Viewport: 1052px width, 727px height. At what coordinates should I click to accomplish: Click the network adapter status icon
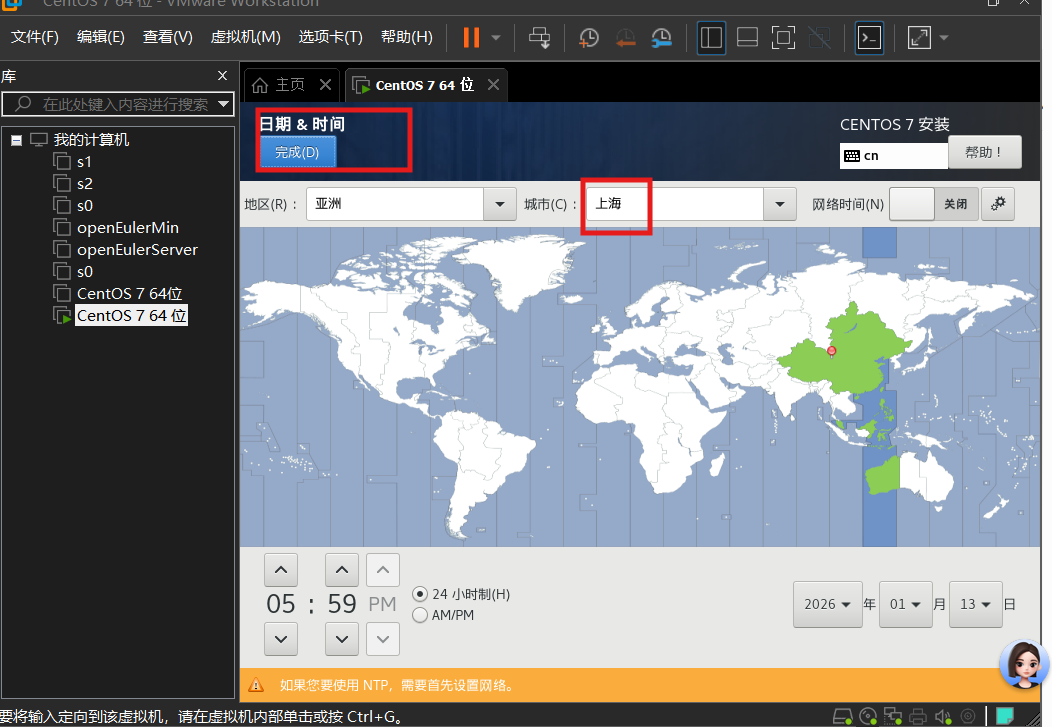(893, 717)
